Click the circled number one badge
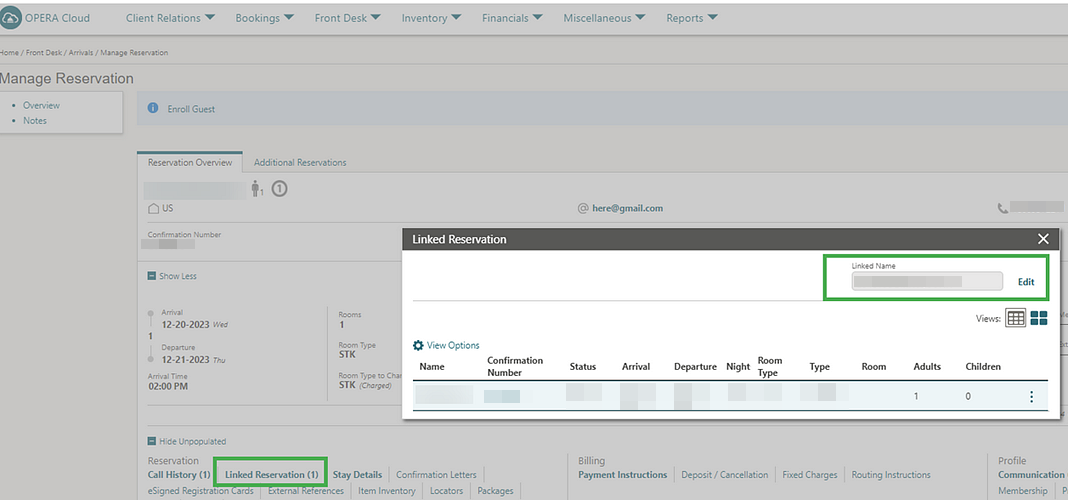1068x500 pixels. click(x=279, y=188)
